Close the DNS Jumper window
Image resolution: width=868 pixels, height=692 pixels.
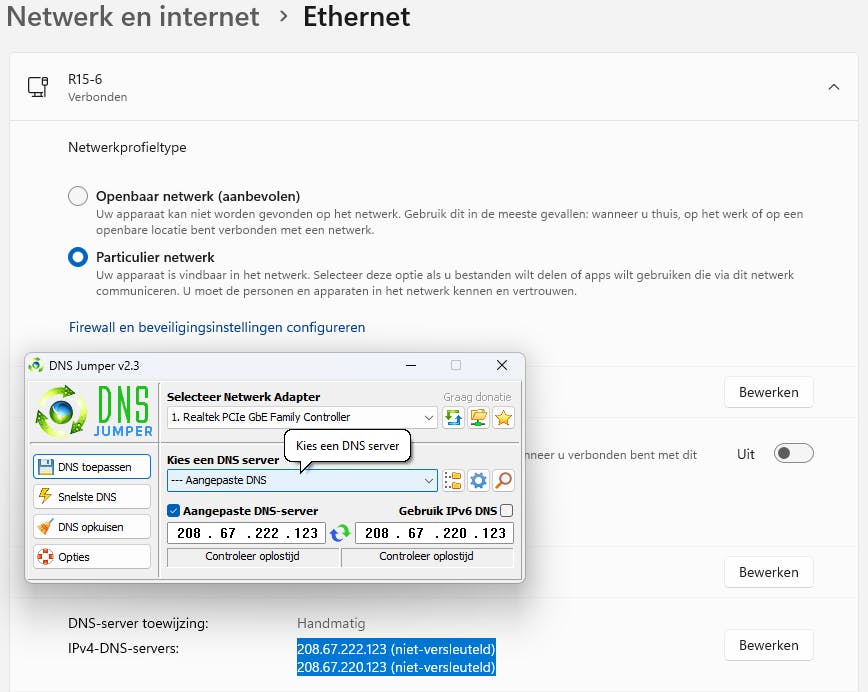coord(502,365)
